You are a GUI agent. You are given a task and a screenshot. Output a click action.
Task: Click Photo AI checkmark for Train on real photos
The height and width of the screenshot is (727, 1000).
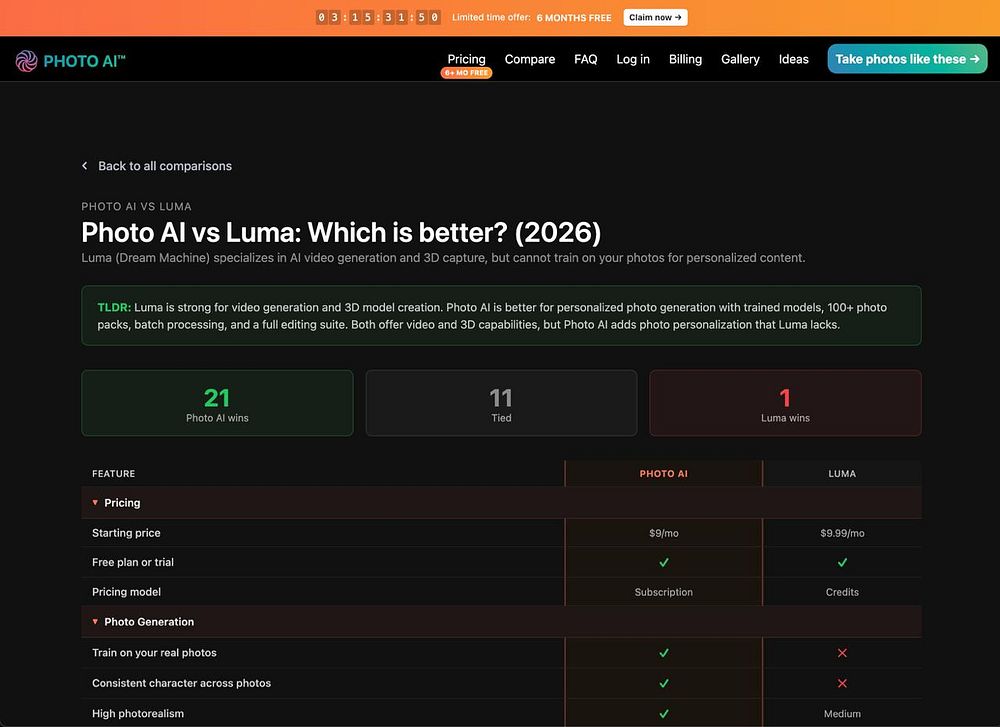664,653
